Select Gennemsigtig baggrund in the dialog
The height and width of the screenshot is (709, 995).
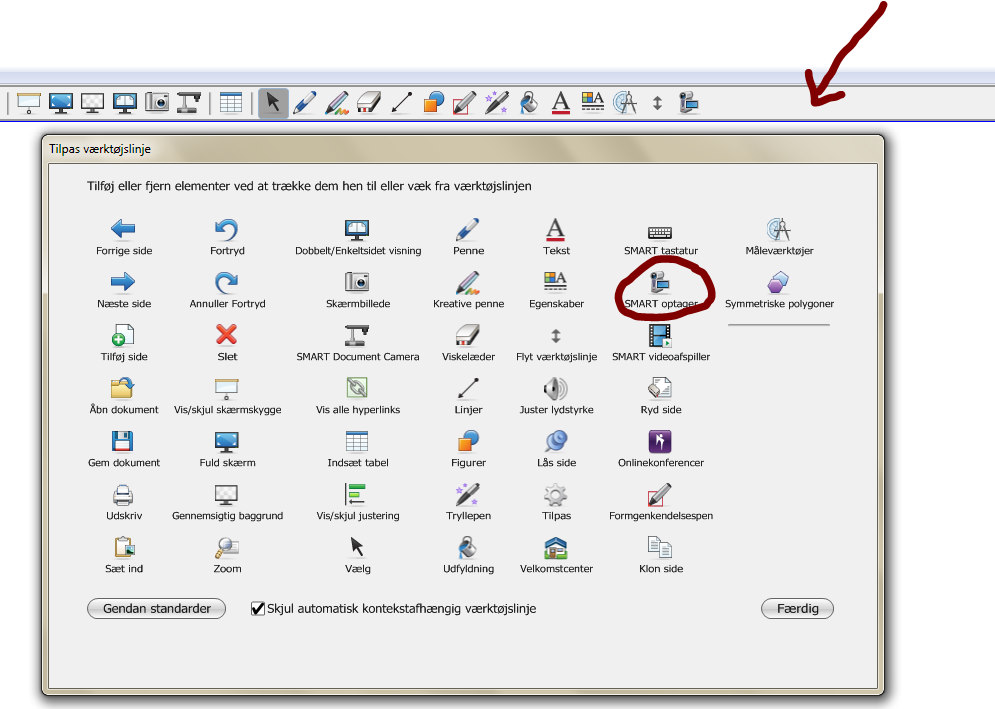coord(227,494)
